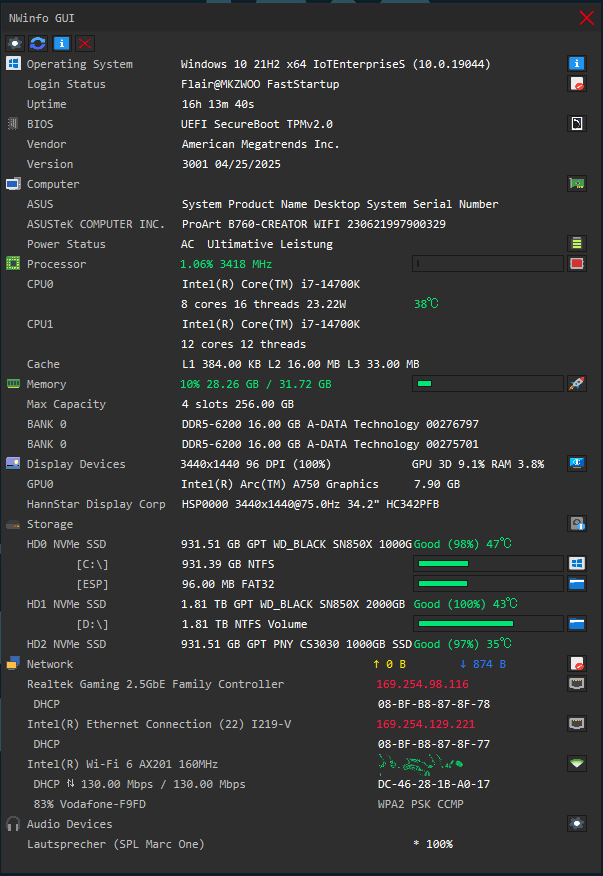This screenshot has height=876, width=603.
Task: Click the headphones icon beside Audio Devices
Action: 13,823
